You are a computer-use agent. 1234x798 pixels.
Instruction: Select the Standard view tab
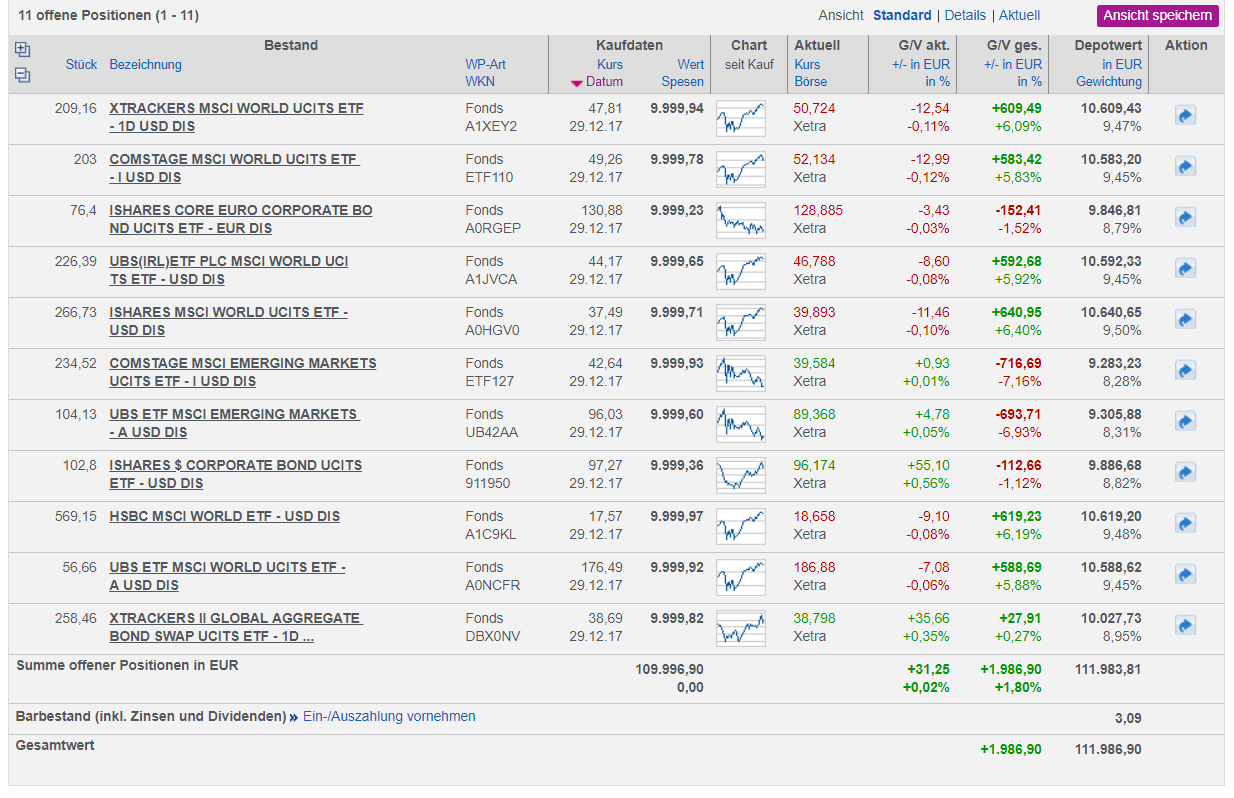[x=902, y=15]
